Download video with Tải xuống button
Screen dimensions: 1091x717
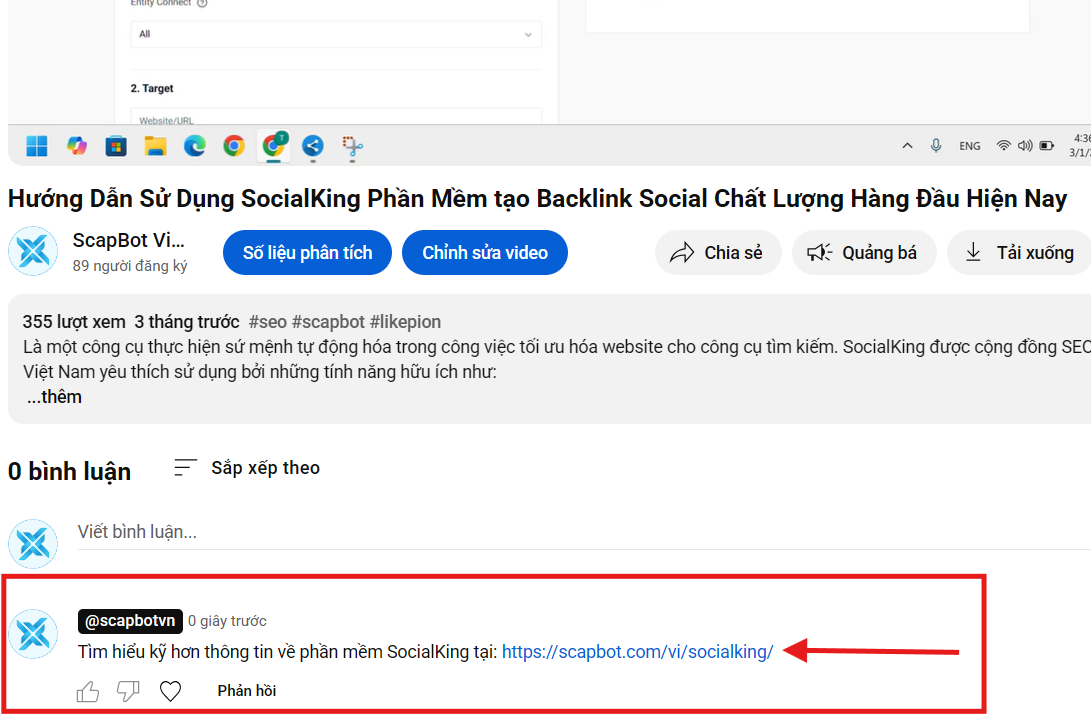click(x=1019, y=253)
